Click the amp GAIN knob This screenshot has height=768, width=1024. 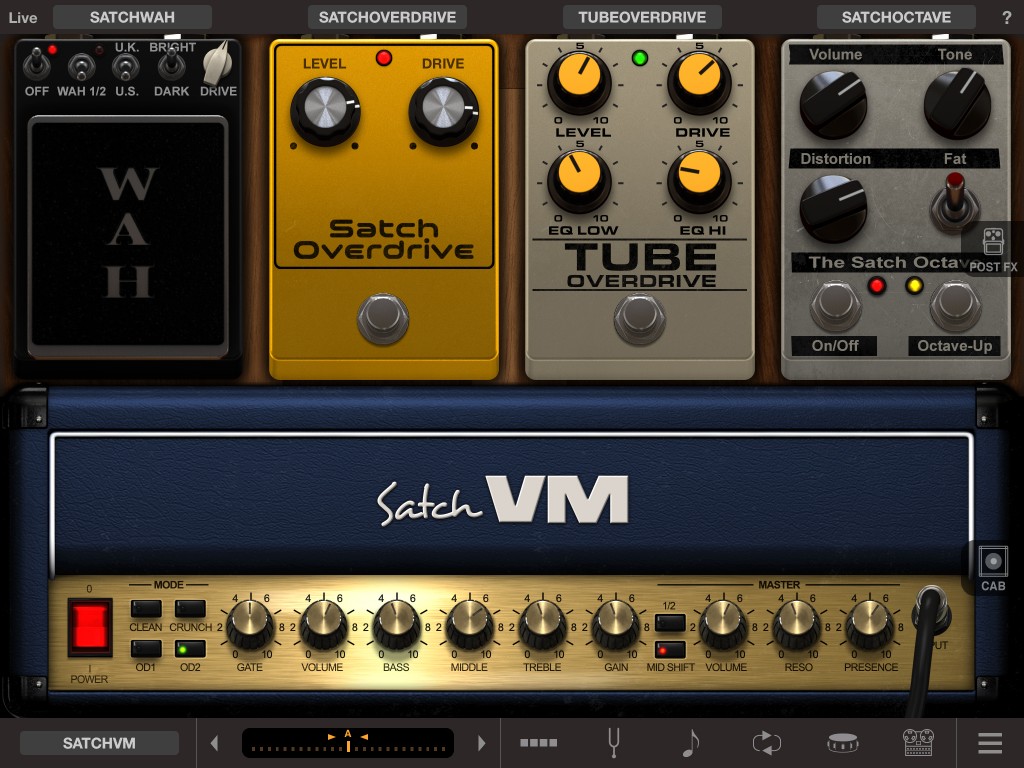tap(615, 624)
